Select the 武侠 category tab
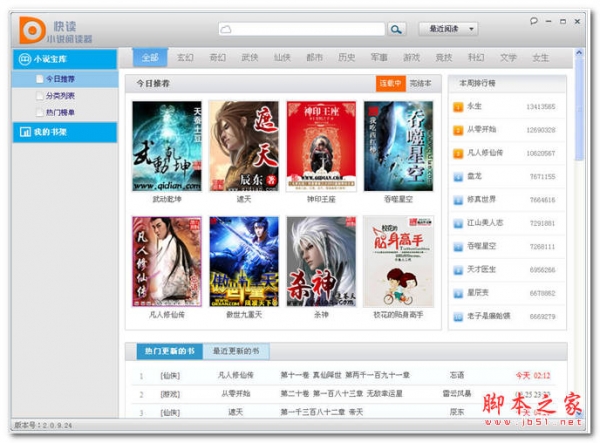 point(250,58)
